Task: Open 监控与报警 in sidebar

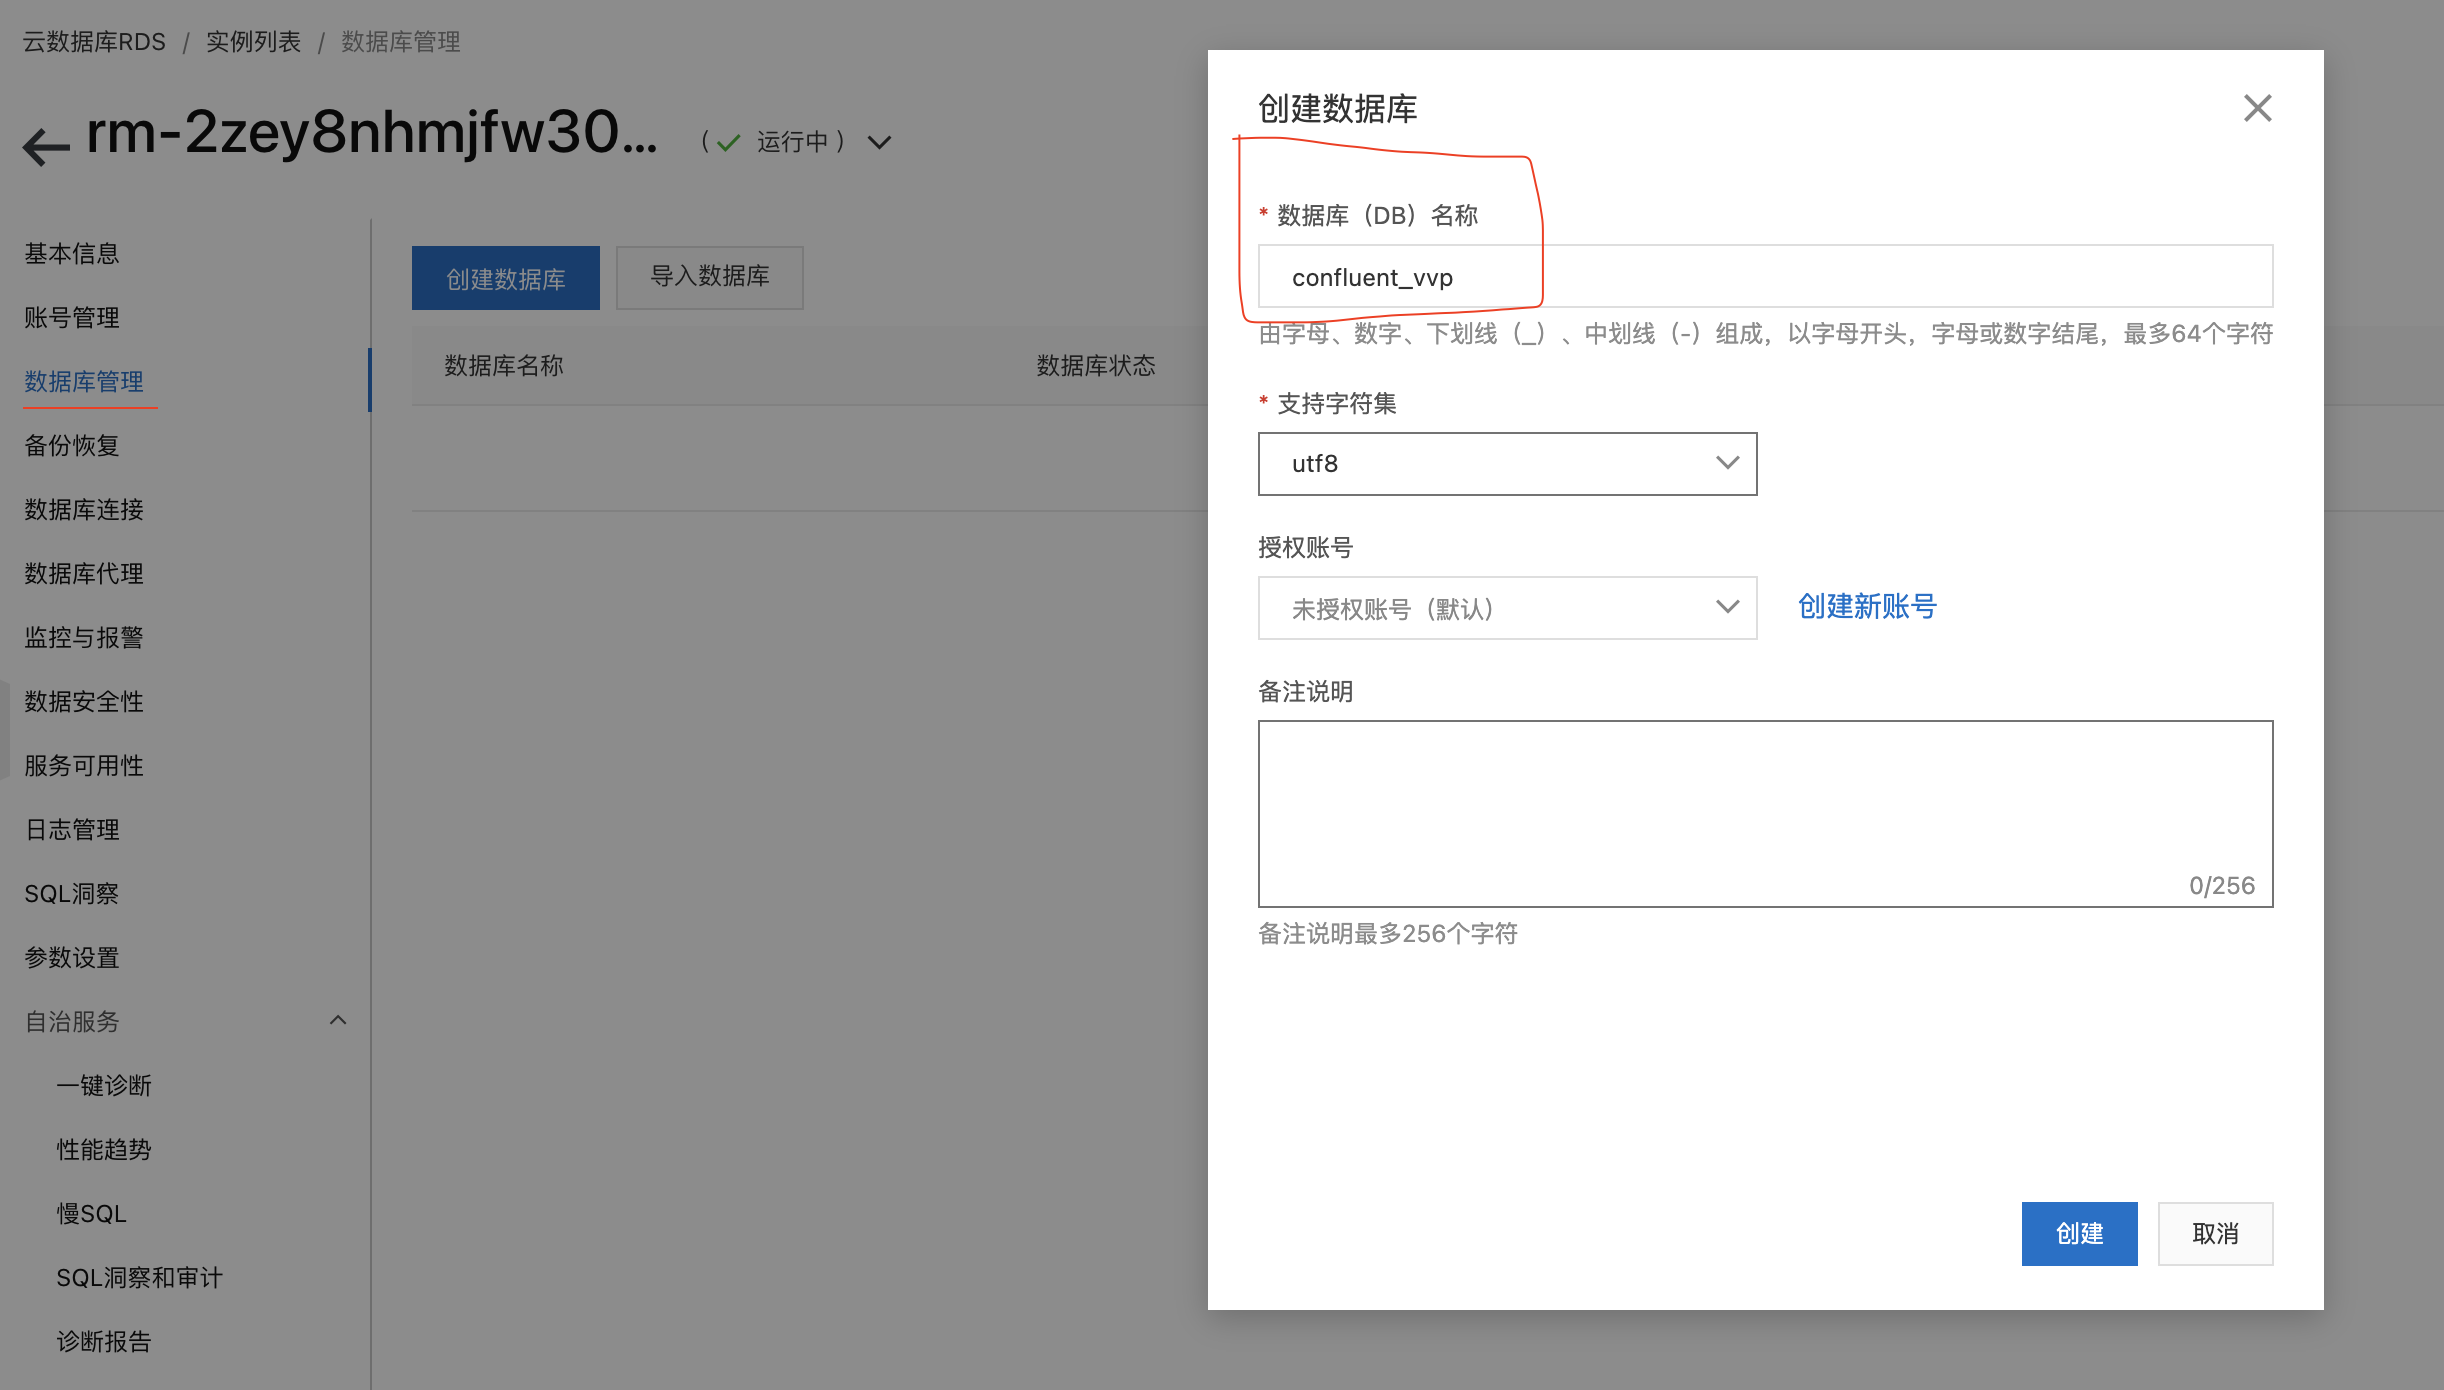Action: tap(84, 638)
